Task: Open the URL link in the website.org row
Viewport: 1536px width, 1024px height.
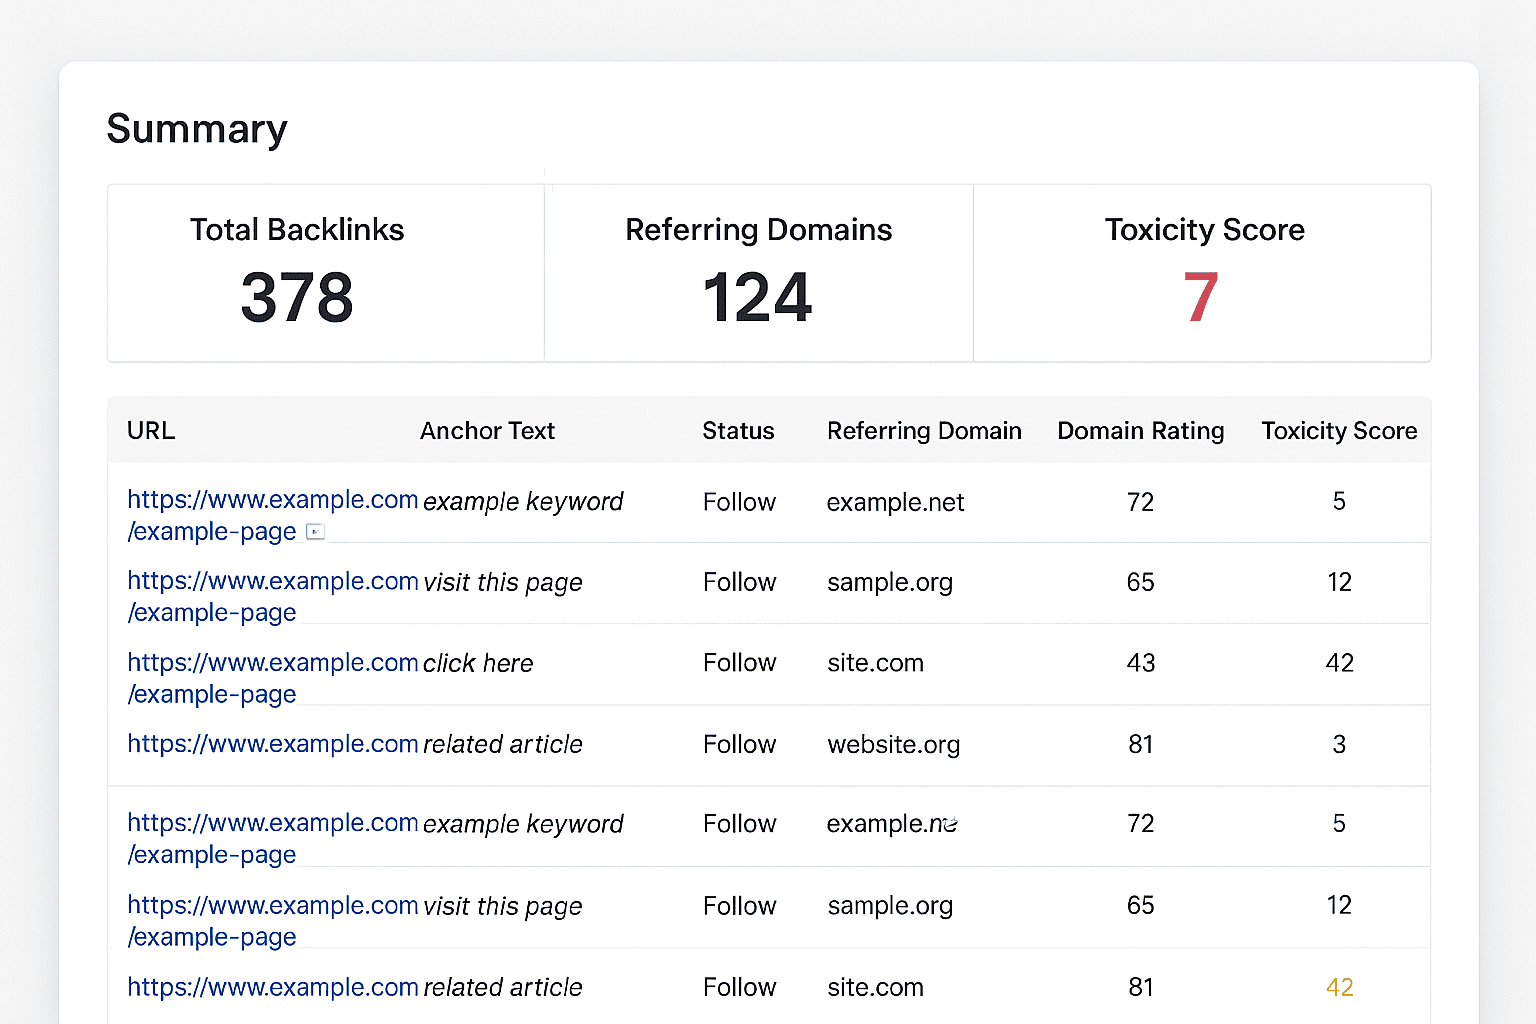Action: [272, 744]
